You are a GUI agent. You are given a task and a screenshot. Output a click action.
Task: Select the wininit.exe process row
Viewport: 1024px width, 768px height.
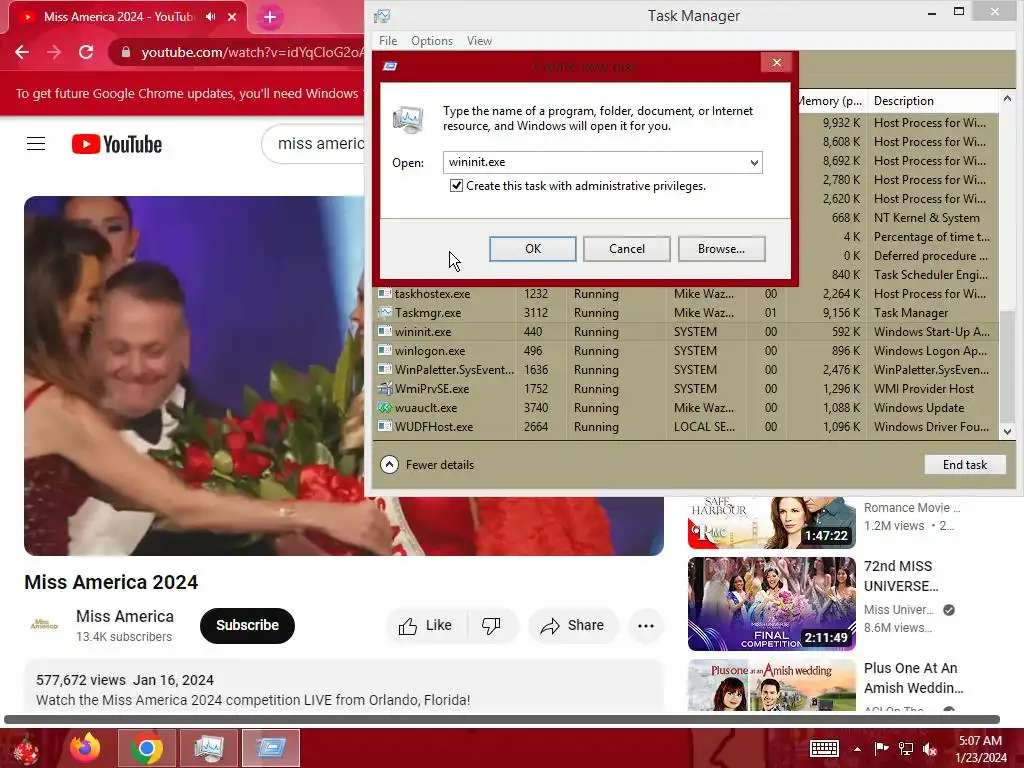(686, 332)
